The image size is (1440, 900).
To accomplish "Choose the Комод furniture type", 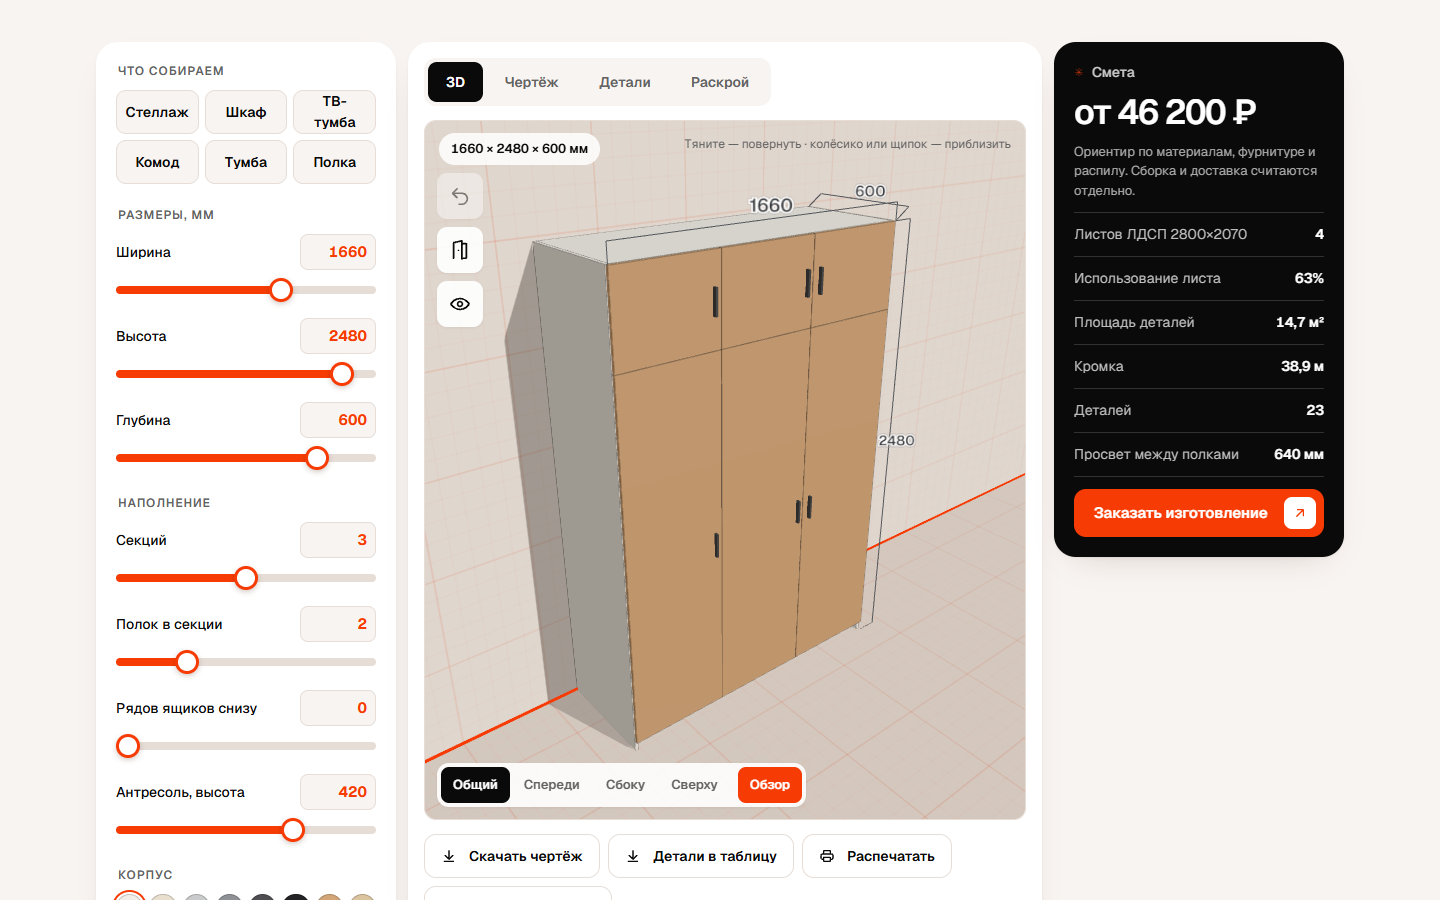I will click(x=157, y=162).
